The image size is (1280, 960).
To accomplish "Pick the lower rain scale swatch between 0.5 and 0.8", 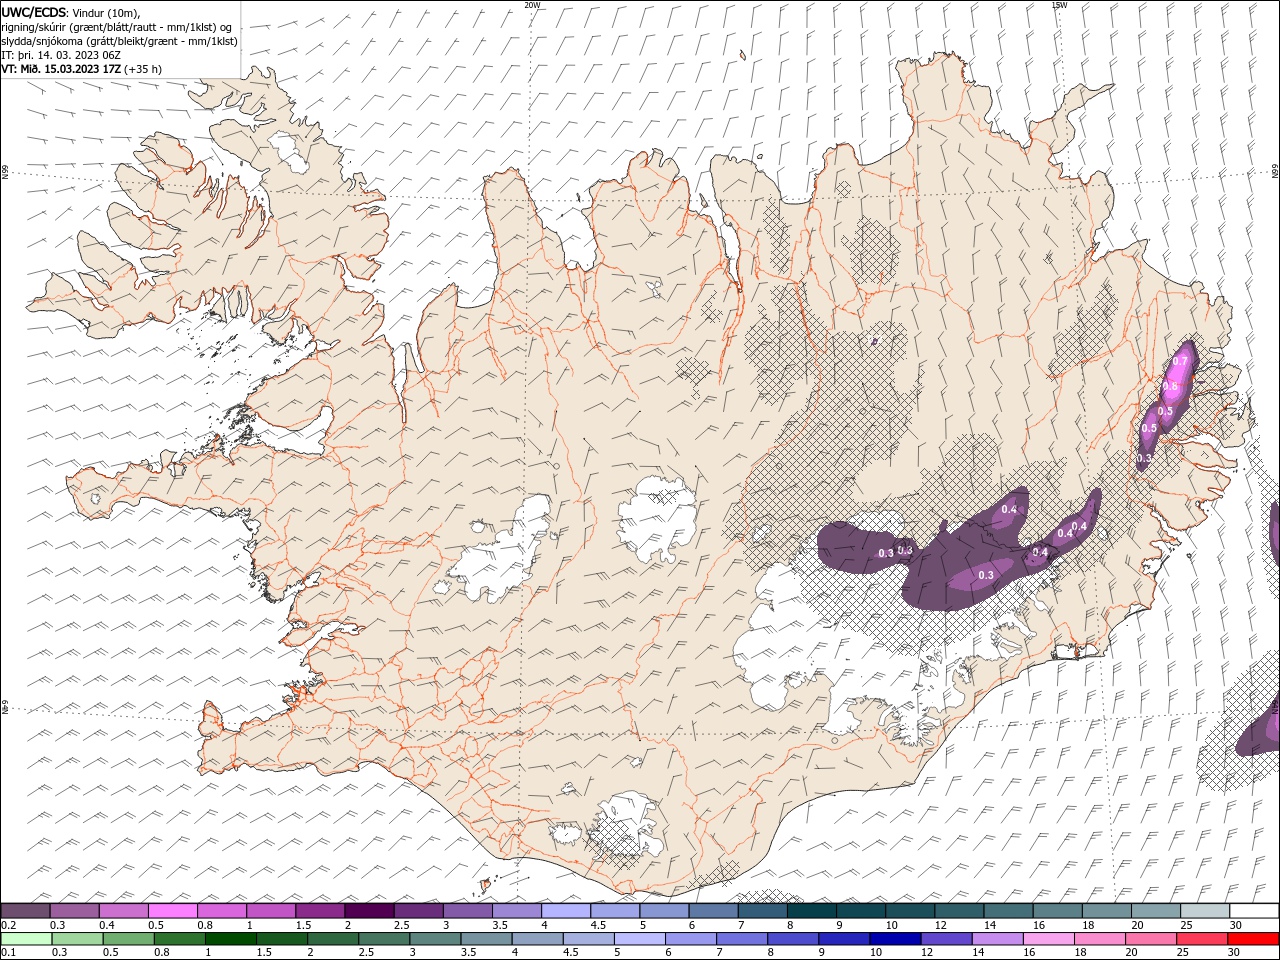I will (x=128, y=939).
